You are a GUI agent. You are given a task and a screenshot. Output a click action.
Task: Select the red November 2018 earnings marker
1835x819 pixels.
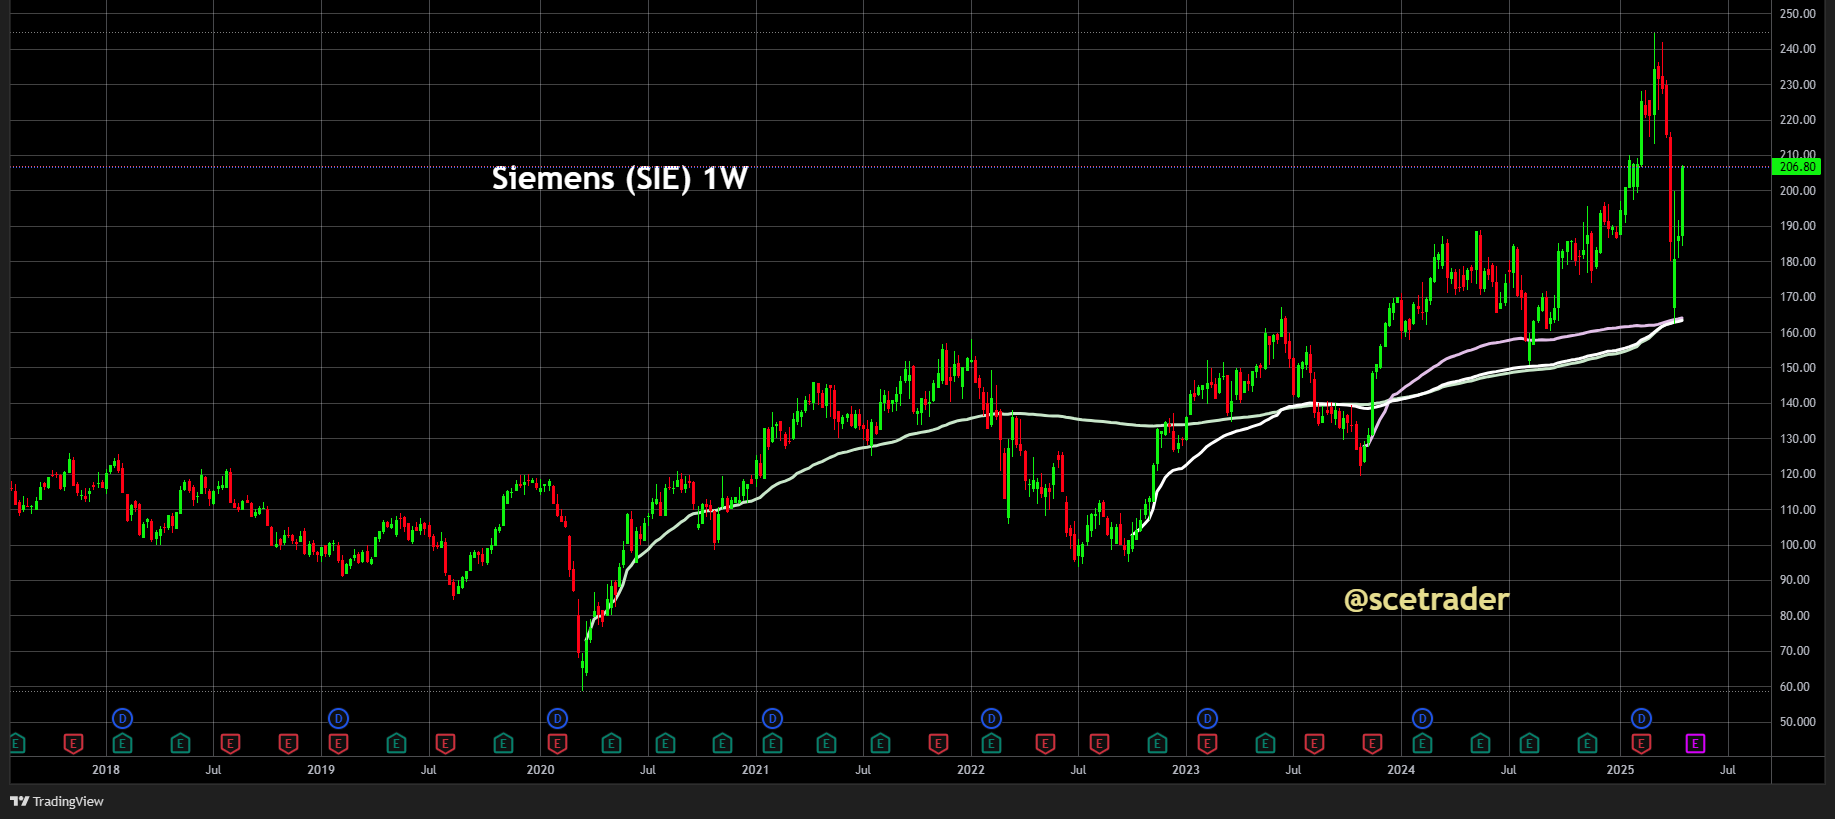pyautogui.click(x=288, y=743)
